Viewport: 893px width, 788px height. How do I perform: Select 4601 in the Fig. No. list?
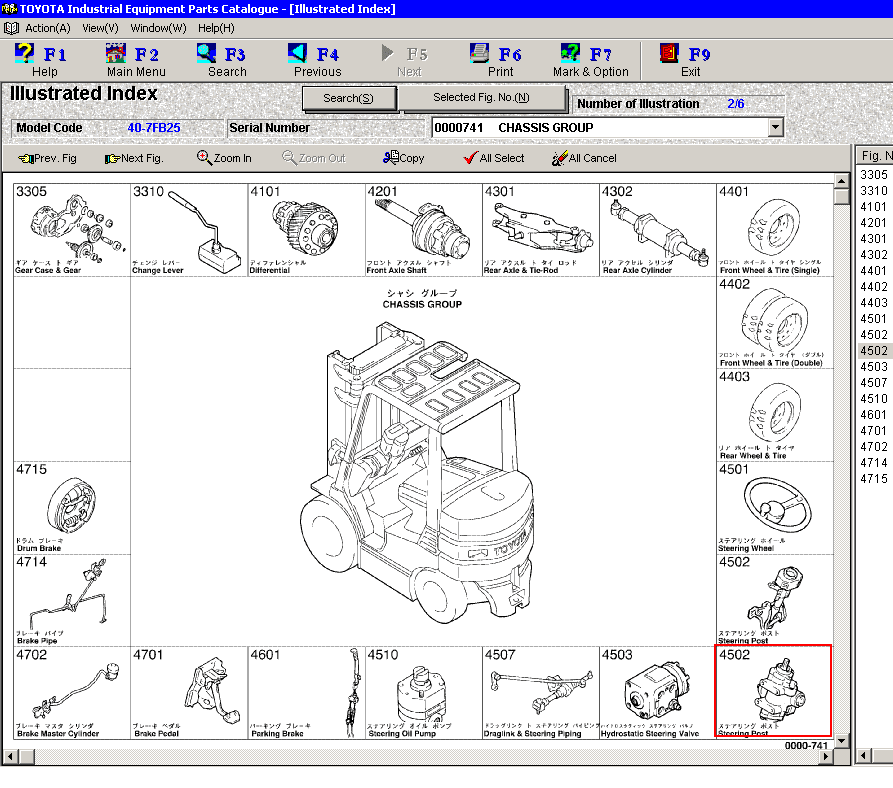tap(874, 414)
